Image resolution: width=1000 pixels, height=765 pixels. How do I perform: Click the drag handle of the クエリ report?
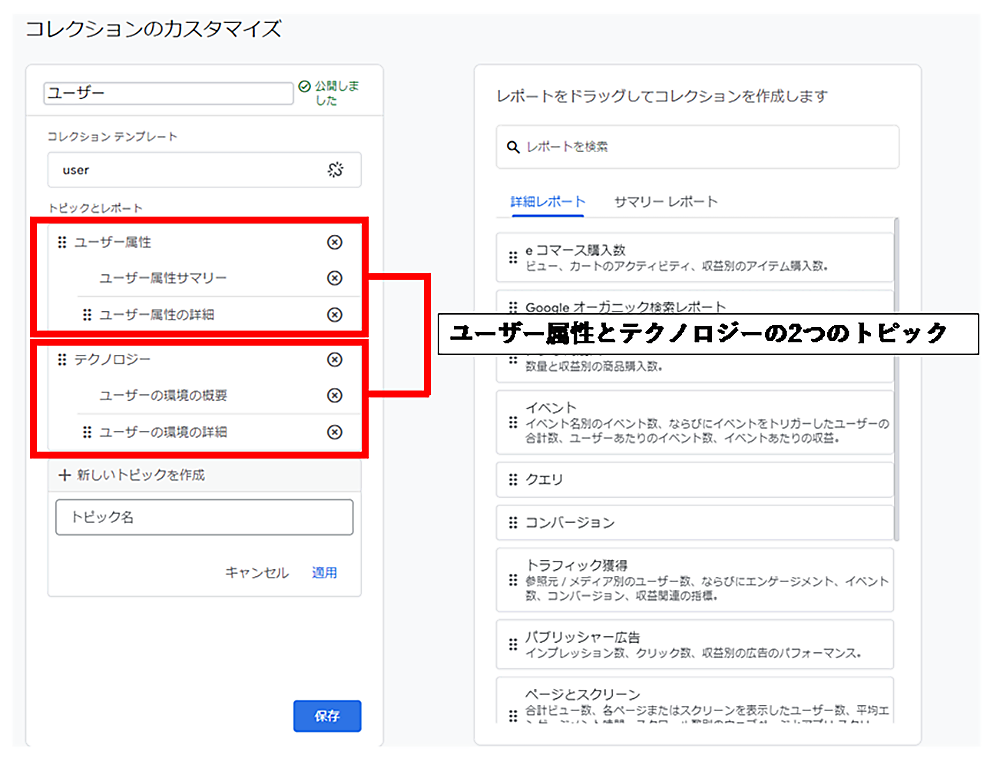click(513, 480)
